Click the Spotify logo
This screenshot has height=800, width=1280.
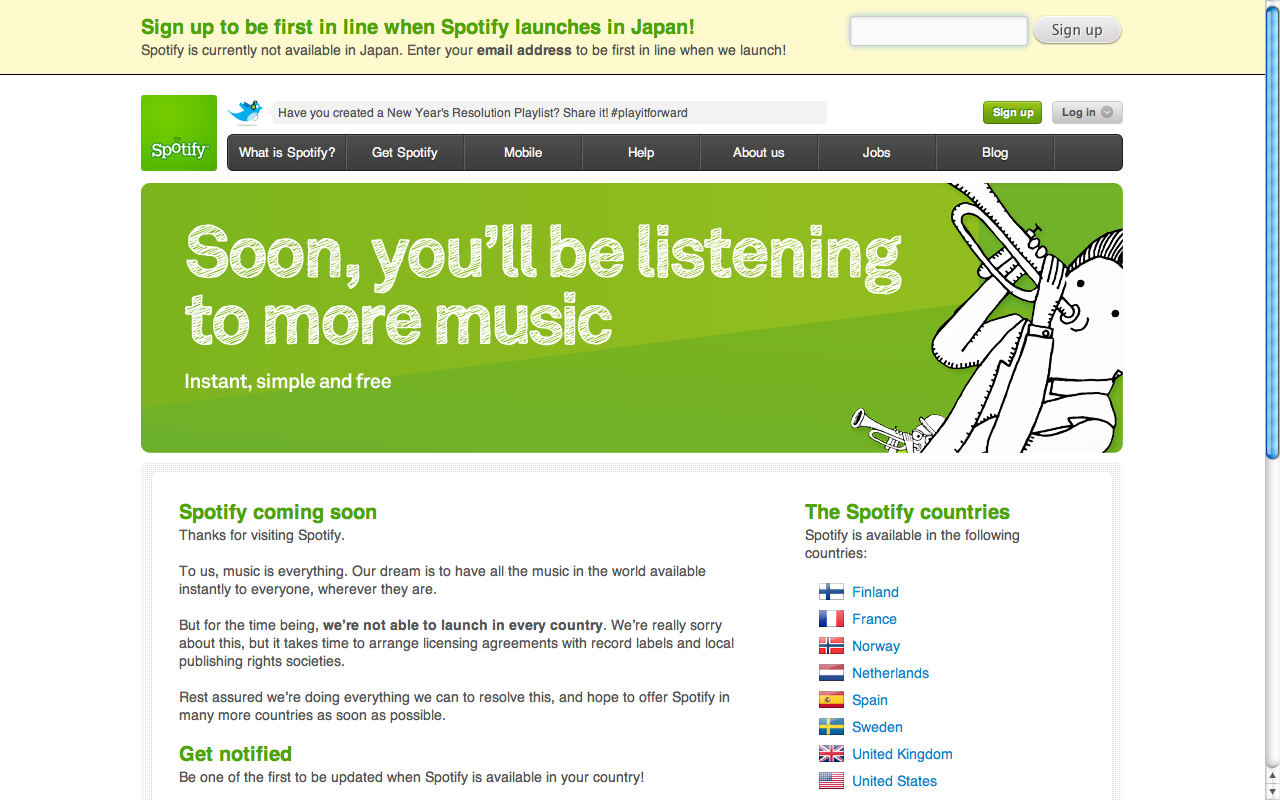[x=179, y=133]
